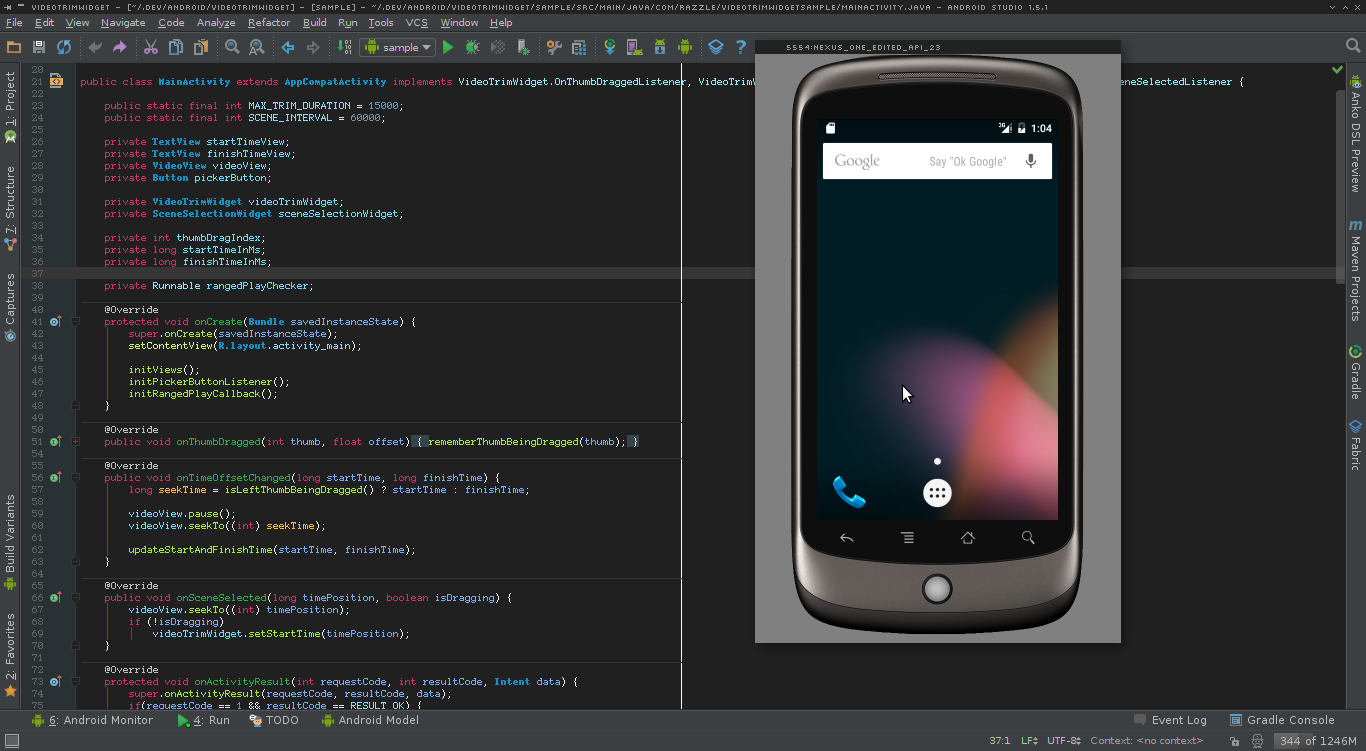Attach debugger to Android process icon
Screen dimensions: 1366x751
(523, 47)
